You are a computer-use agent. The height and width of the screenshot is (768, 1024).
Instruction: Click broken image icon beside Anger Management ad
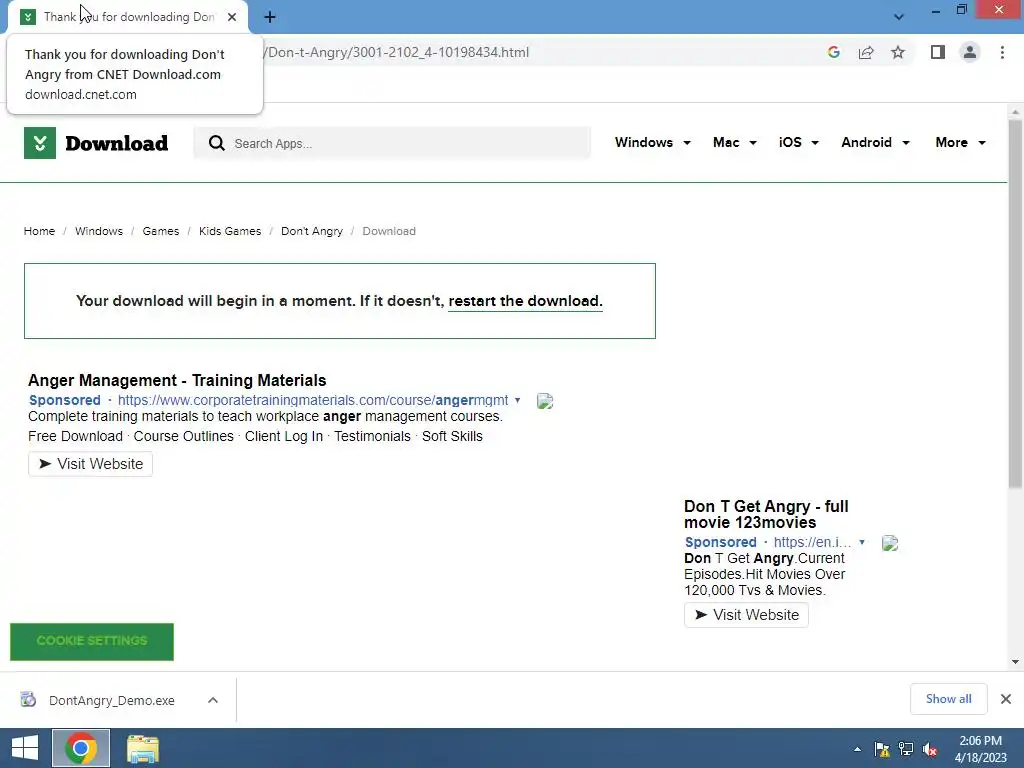(545, 401)
